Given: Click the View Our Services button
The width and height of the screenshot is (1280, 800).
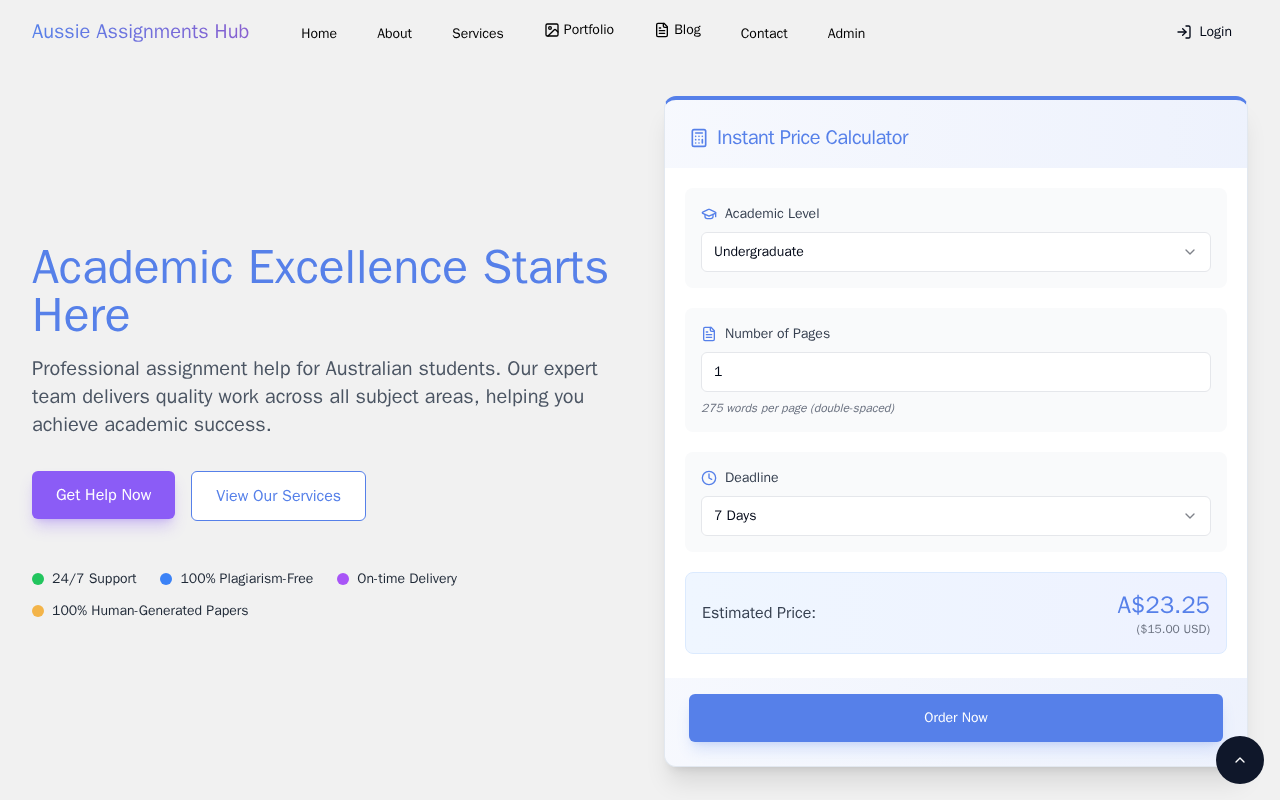Looking at the screenshot, I should 278,496.
